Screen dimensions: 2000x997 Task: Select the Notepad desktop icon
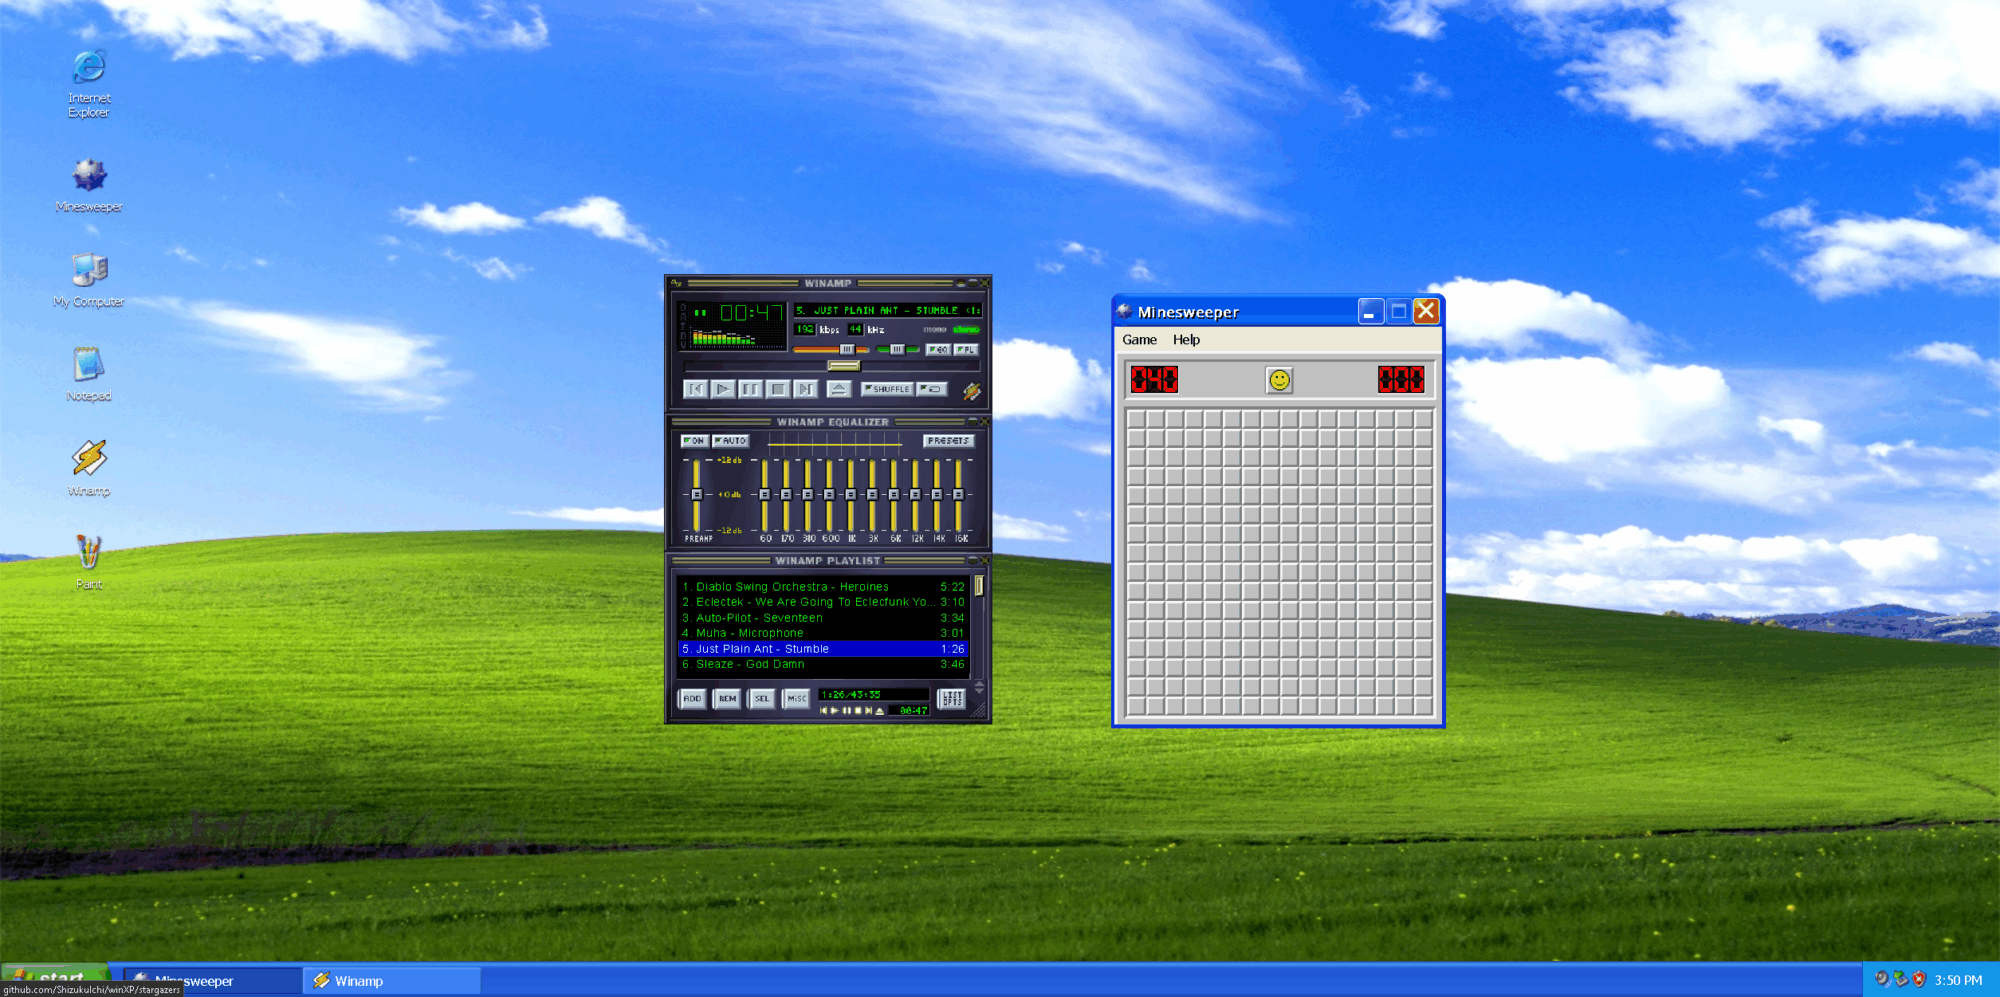(89, 374)
